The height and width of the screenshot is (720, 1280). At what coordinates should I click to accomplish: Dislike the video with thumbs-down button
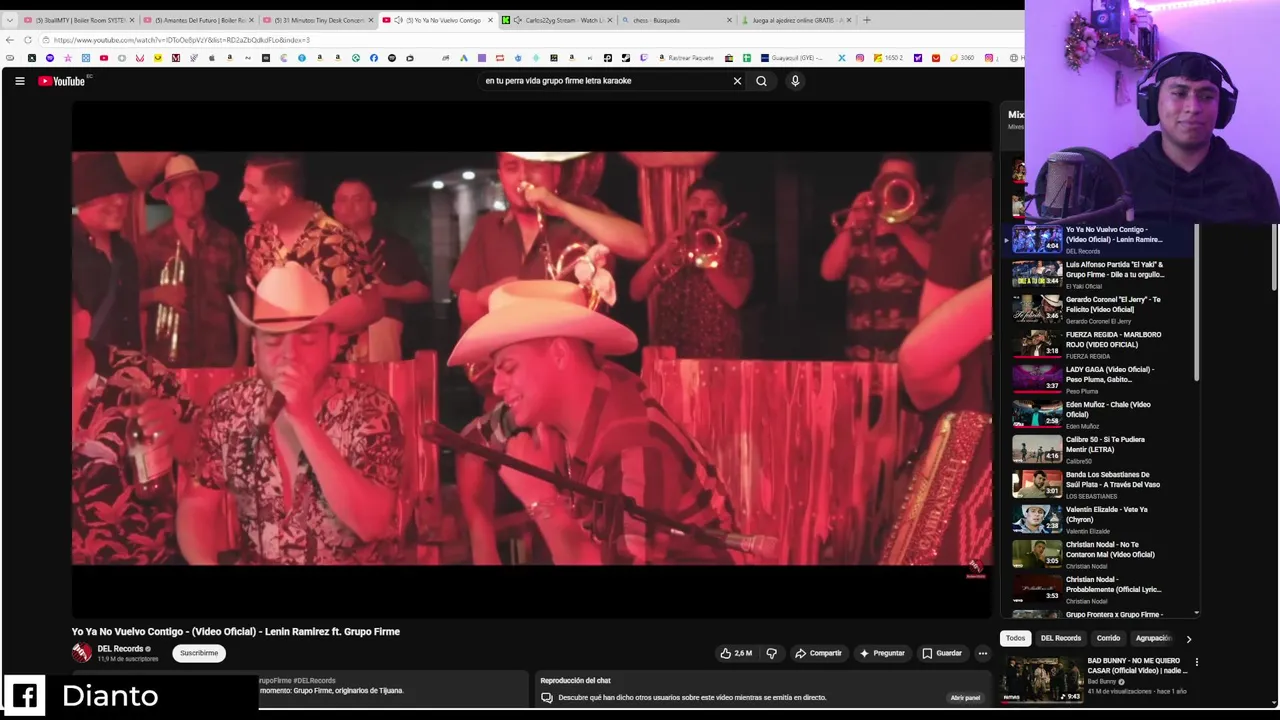(x=771, y=653)
